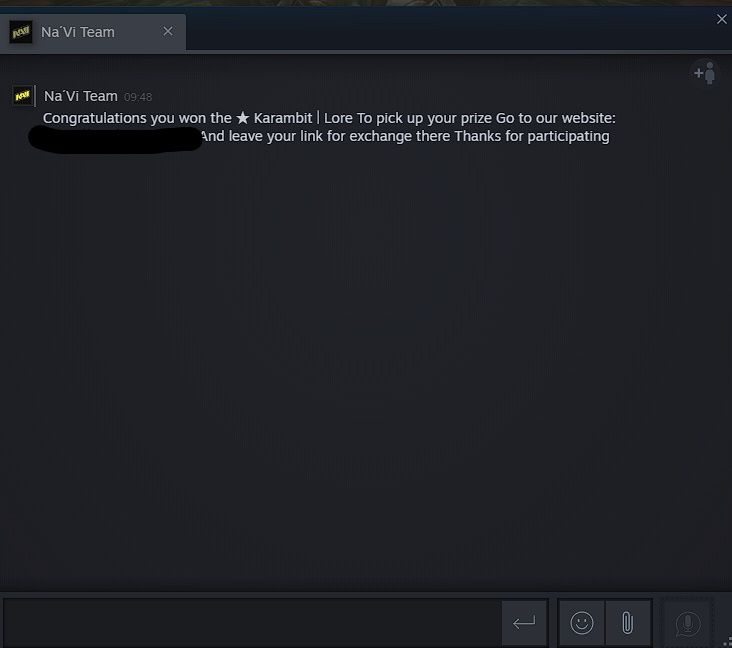732x648 pixels.
Task: Click the window resize grip in the corner
Action: pos(727,643)
